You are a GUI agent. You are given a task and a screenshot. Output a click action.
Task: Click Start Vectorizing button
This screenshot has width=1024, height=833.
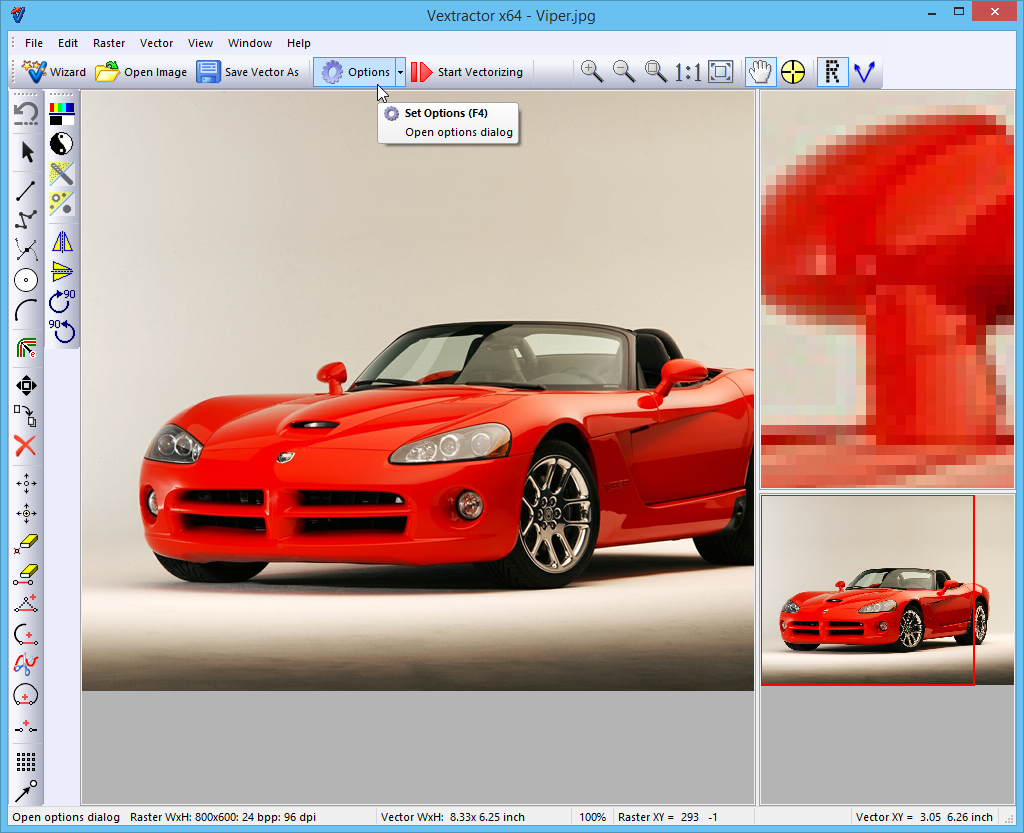coord(467,72)
